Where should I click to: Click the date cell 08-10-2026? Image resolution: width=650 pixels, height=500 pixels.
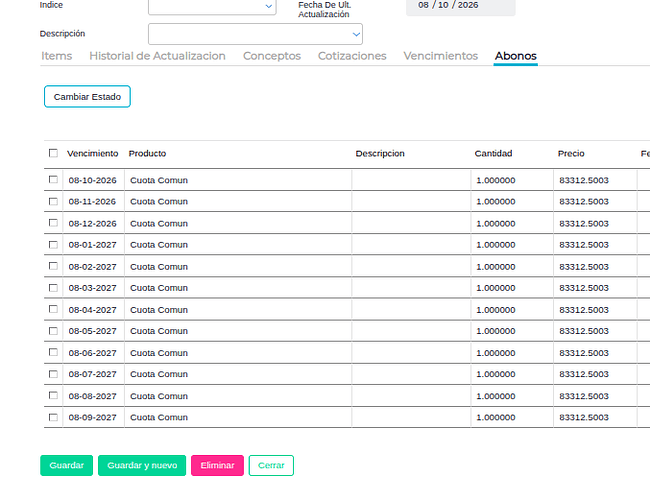(92, 180)
